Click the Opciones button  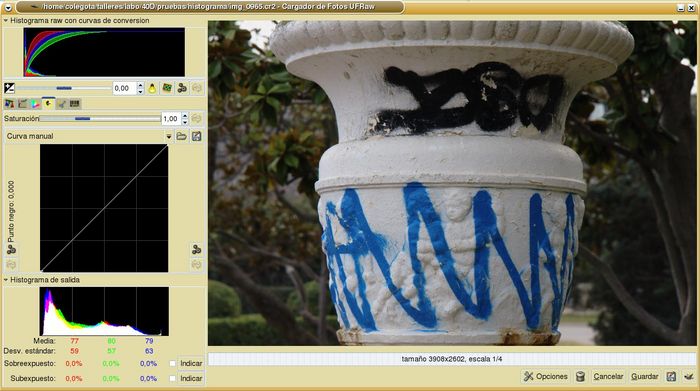[x=546, y=377]
